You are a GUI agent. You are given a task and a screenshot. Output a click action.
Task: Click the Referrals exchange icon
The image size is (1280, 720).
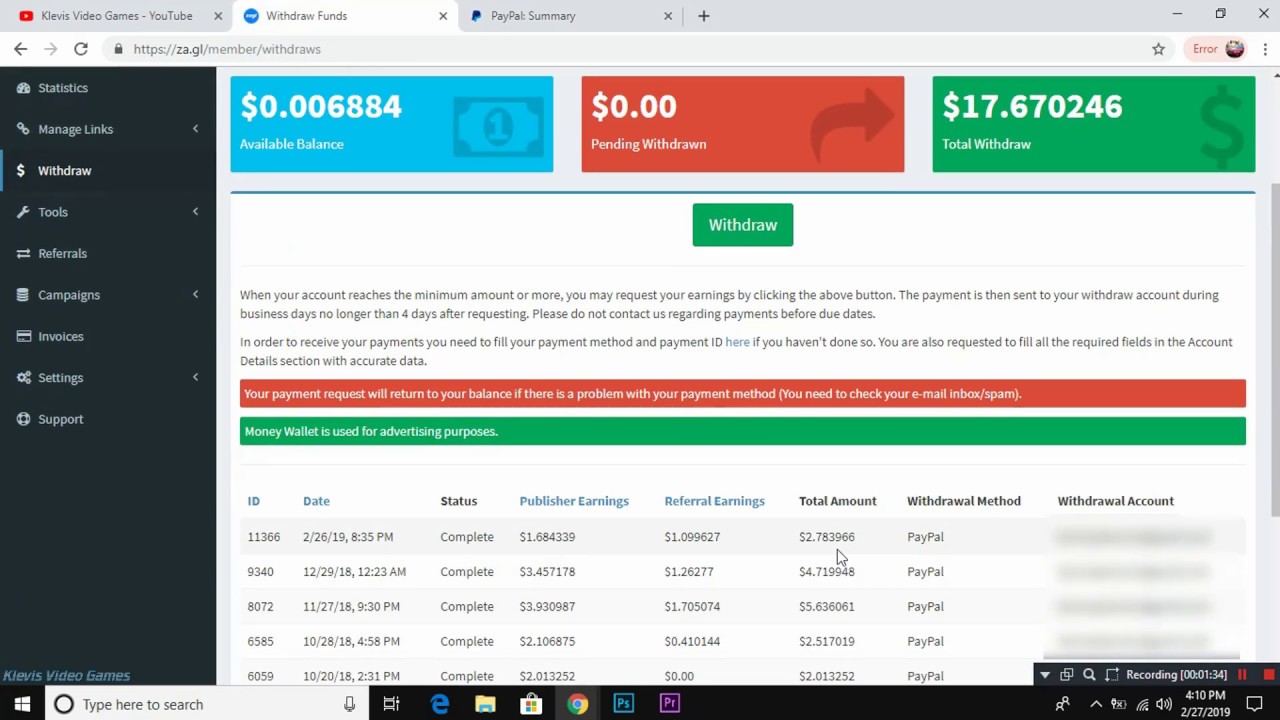click(x=23, y=254)
